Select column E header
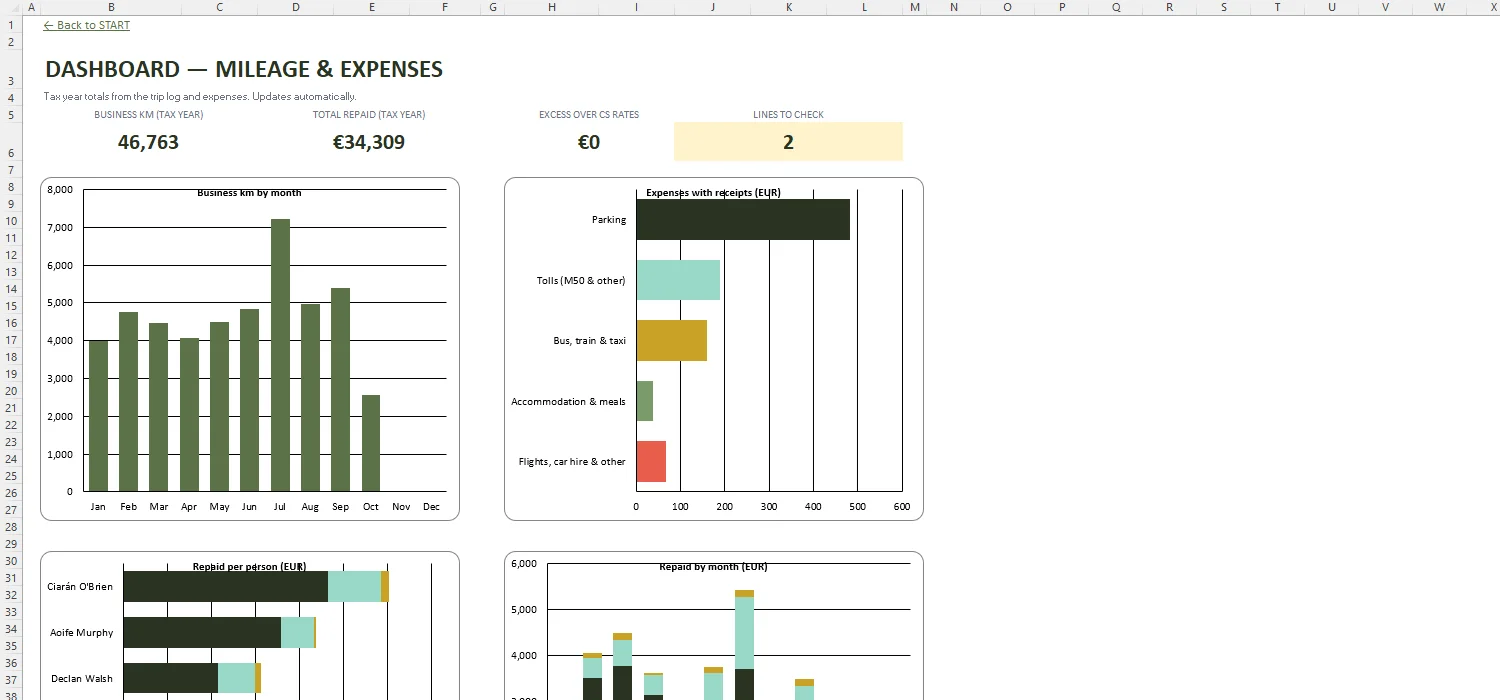 point(371,7)
